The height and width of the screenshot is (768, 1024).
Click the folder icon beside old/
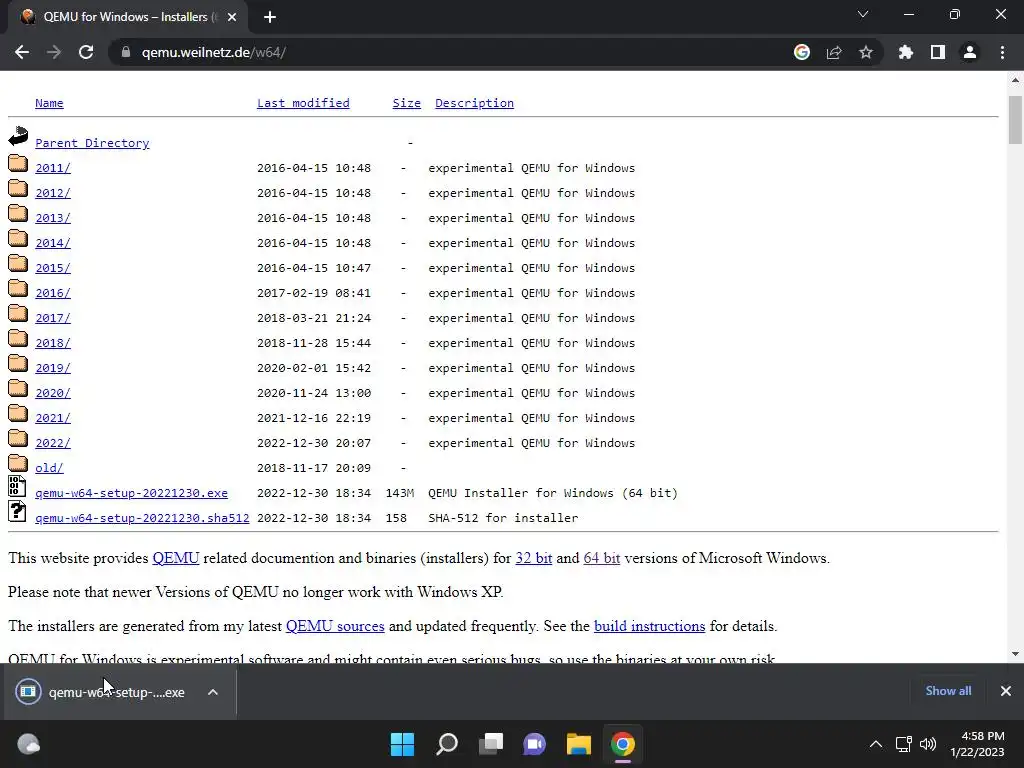pos(18,463)
